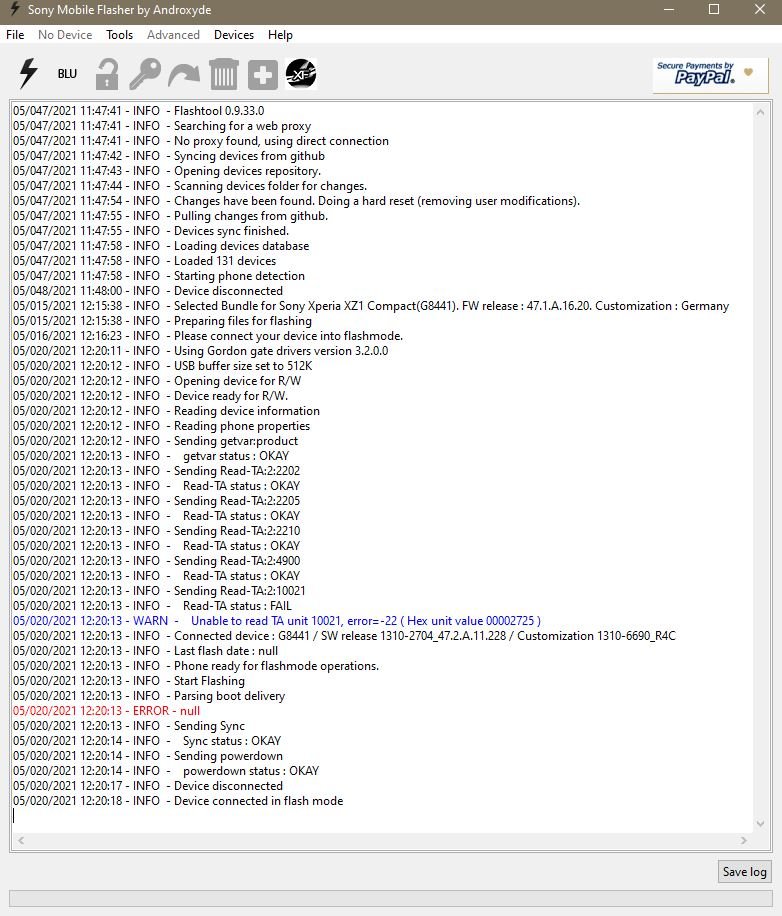782x916 pixels.
Task: Click the progress bar at window bottom
Action: (x=391, y=898)
